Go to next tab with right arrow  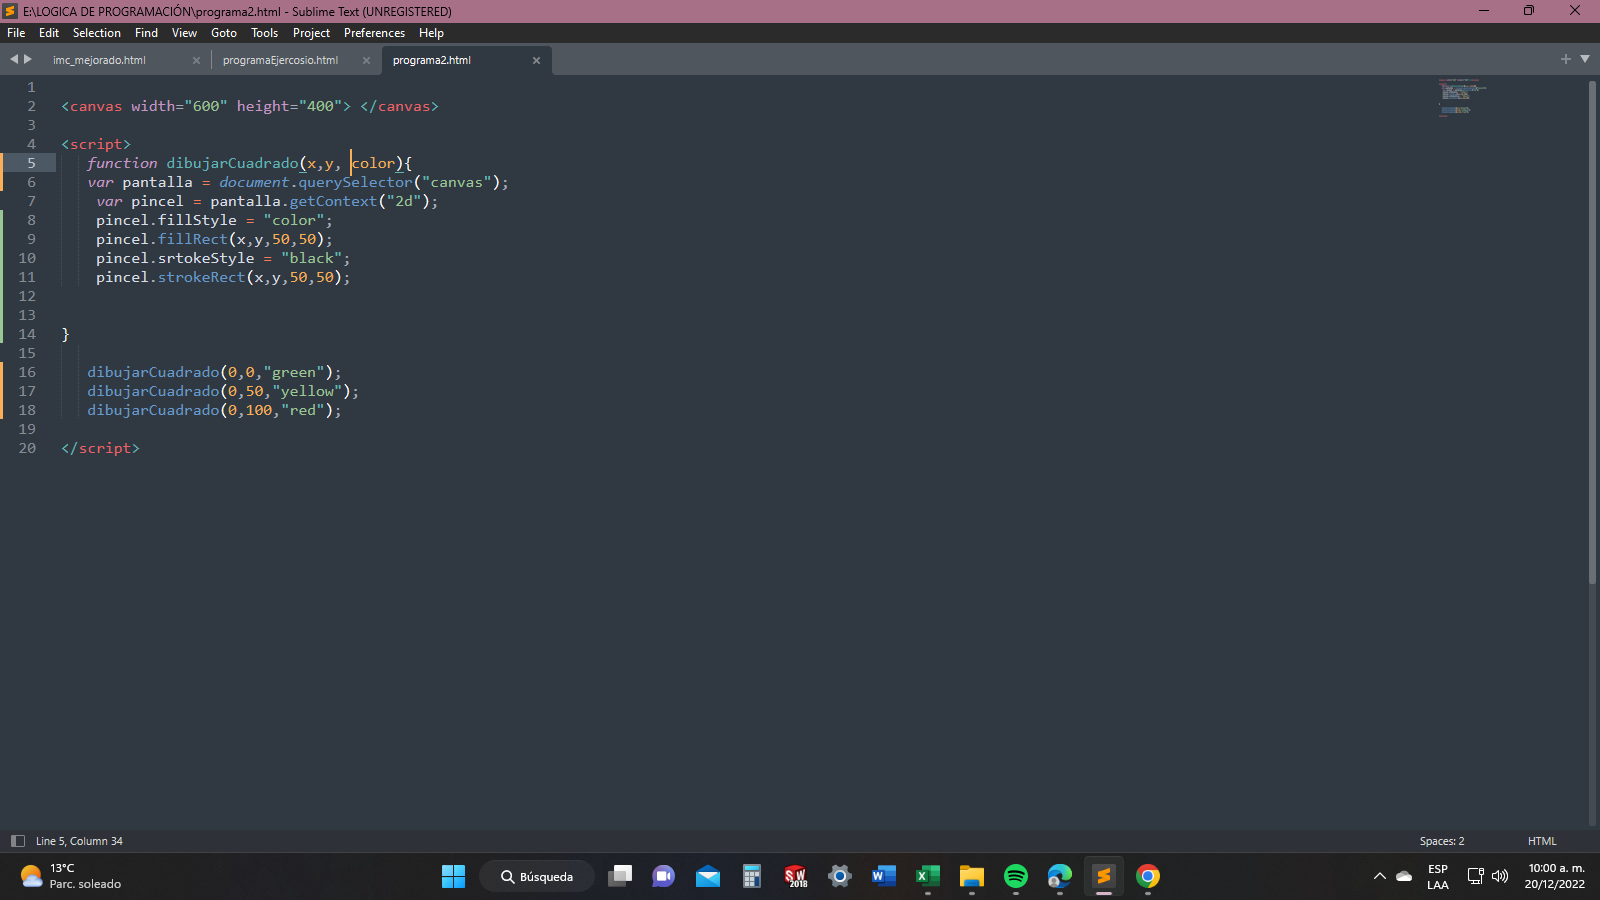point(28,59)
